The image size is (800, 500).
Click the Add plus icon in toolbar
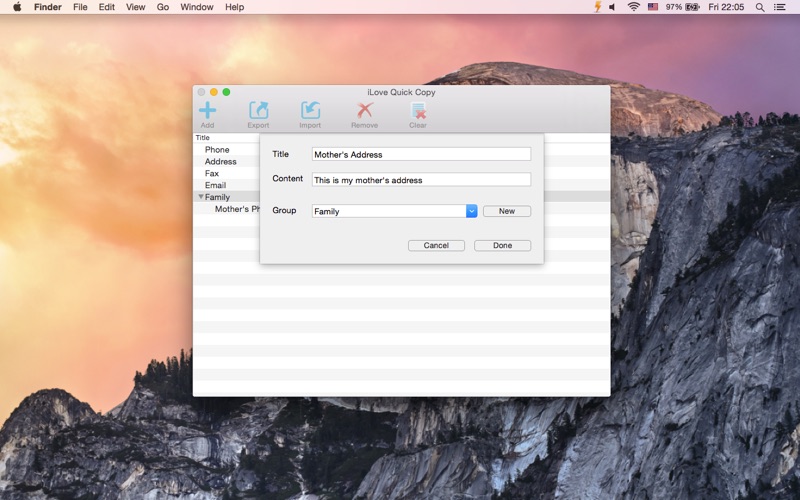tap(207, 110)
